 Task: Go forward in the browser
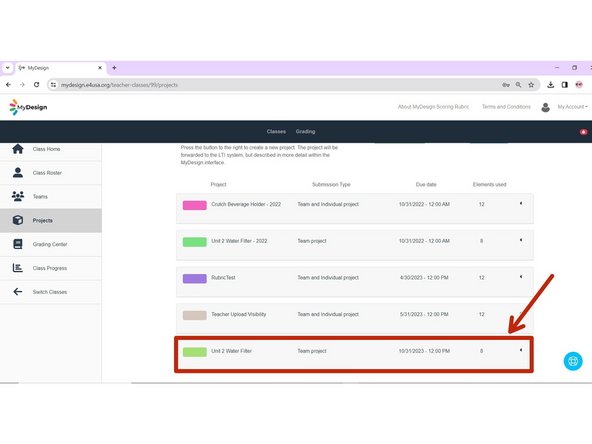[x=22, y=85]
